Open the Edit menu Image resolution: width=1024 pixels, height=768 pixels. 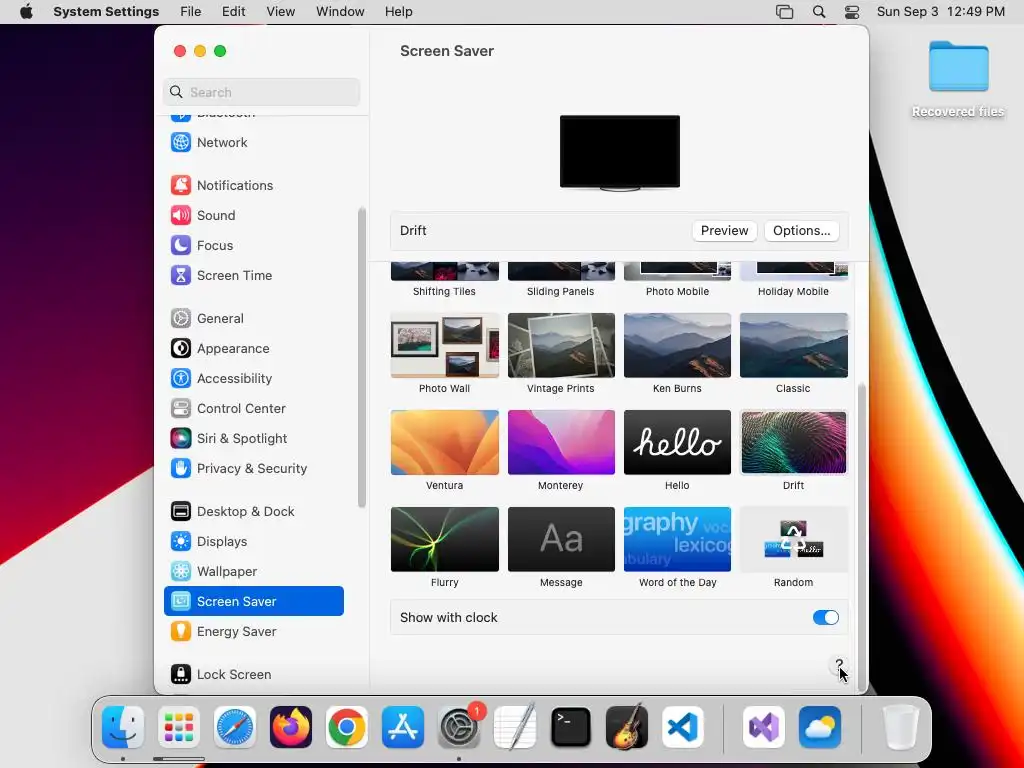point(233,12)
